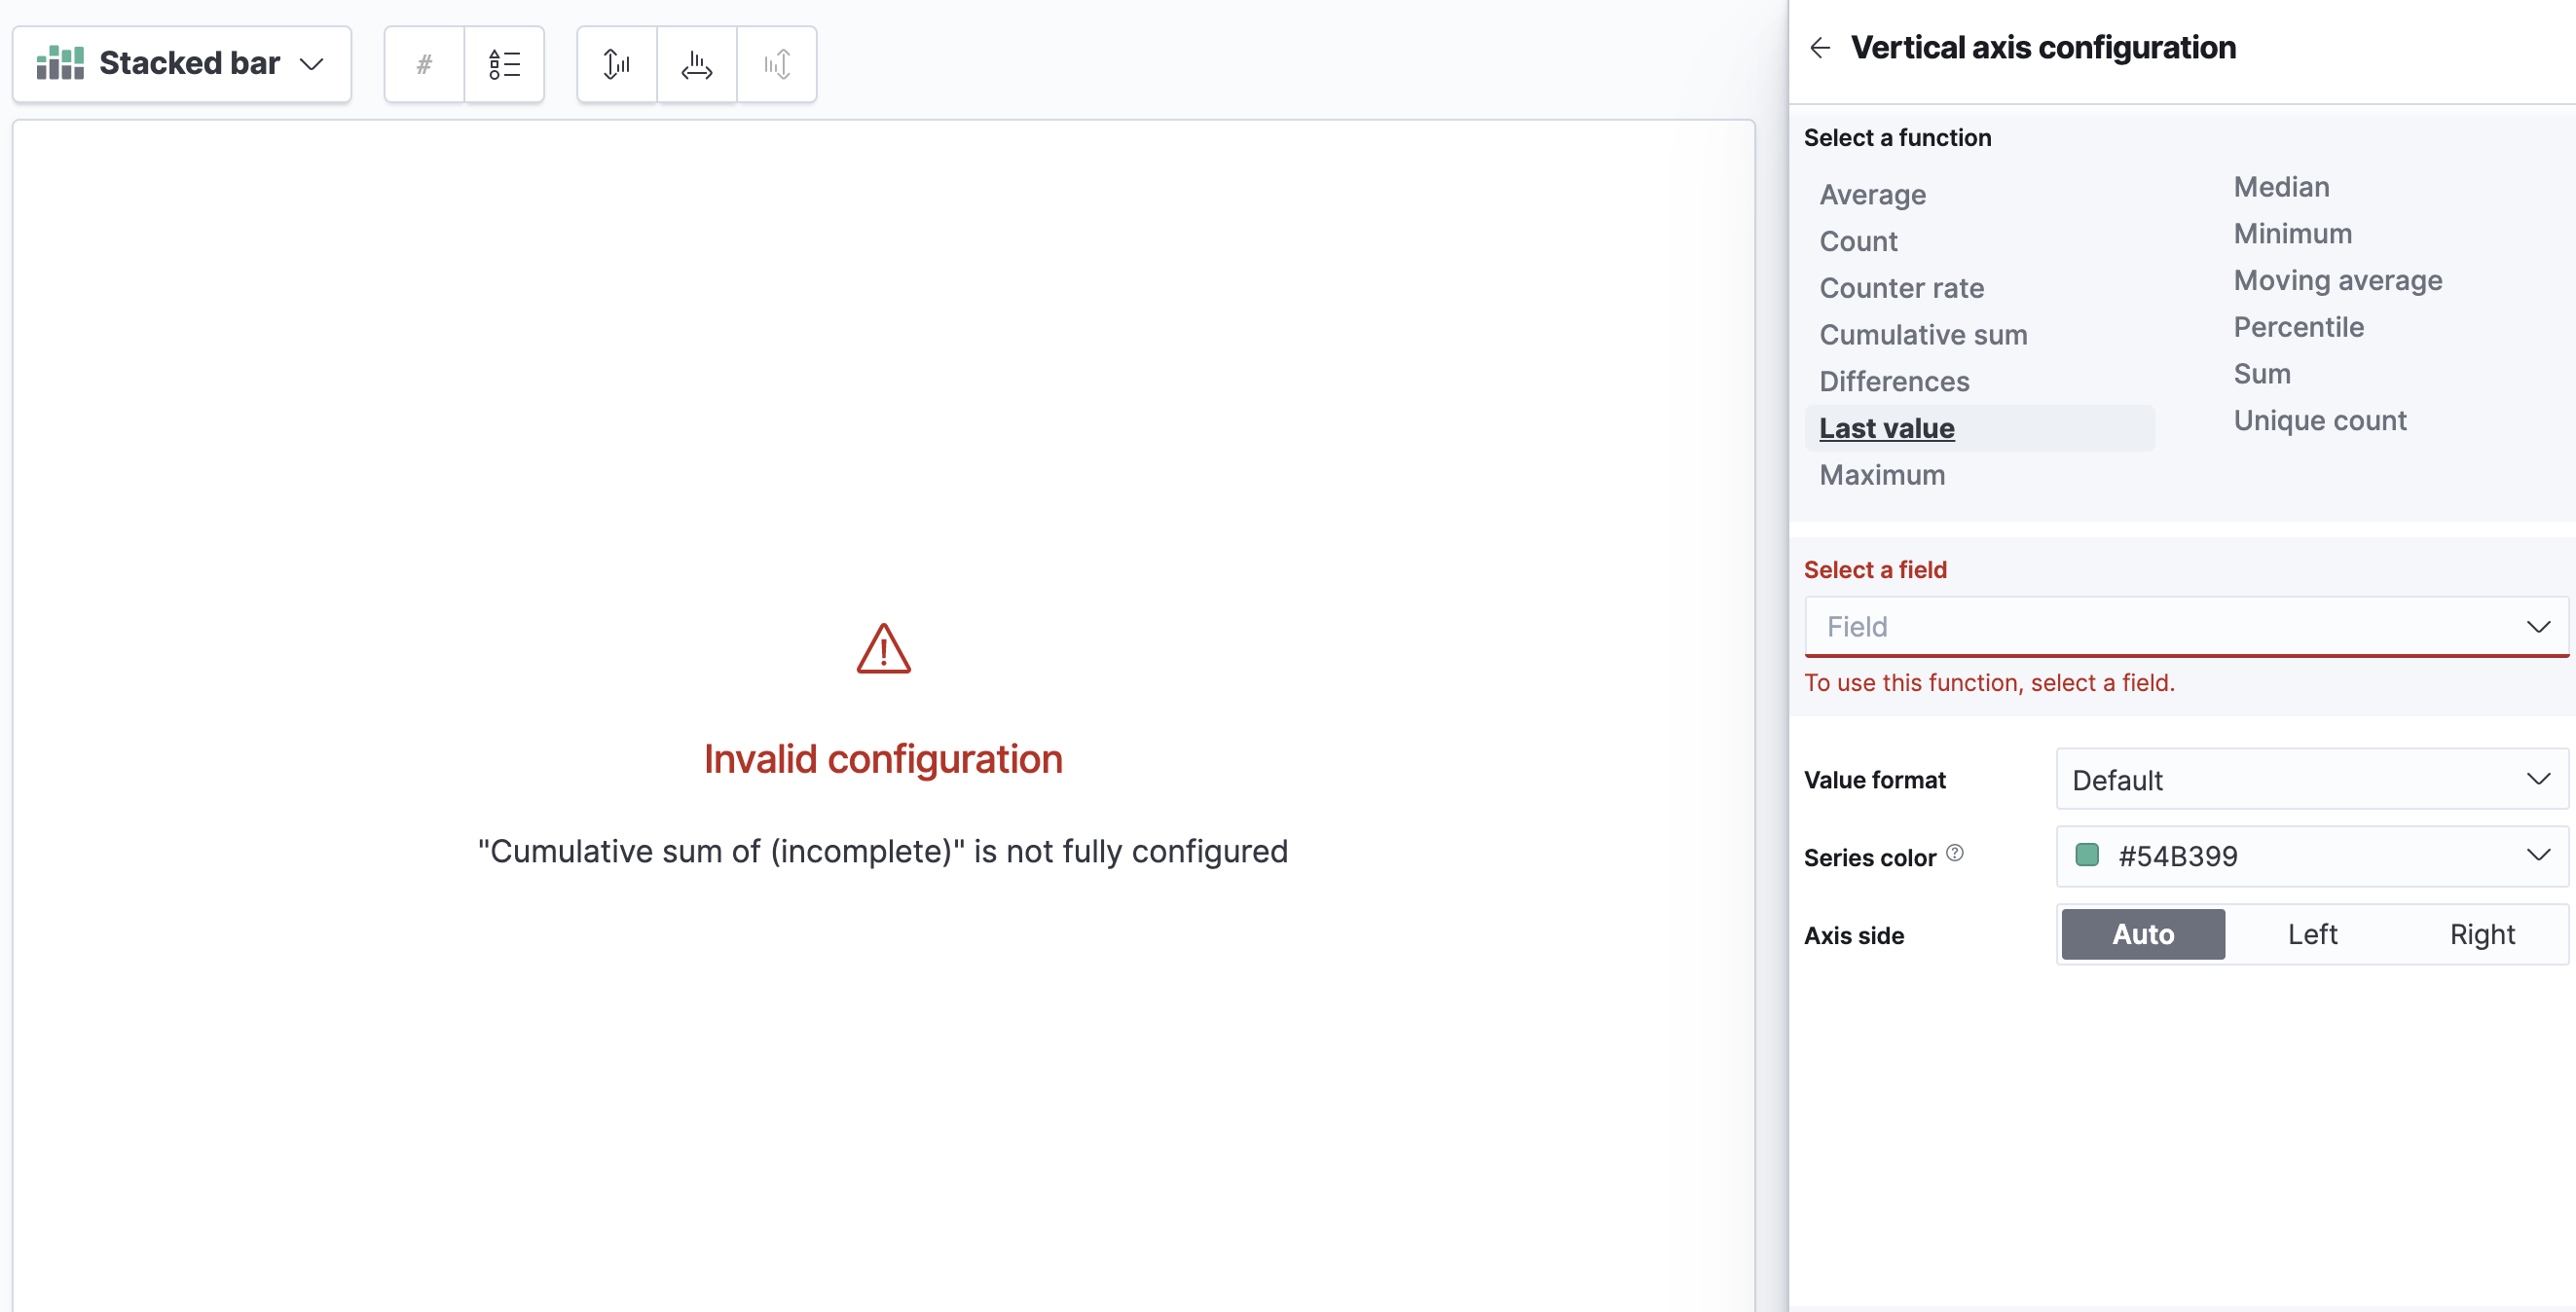Image resolution: width=2576 pixels, height=1312 pixels.
Task: Click the green #54B399 color swatch
Action: click(x=2087, y=855)
